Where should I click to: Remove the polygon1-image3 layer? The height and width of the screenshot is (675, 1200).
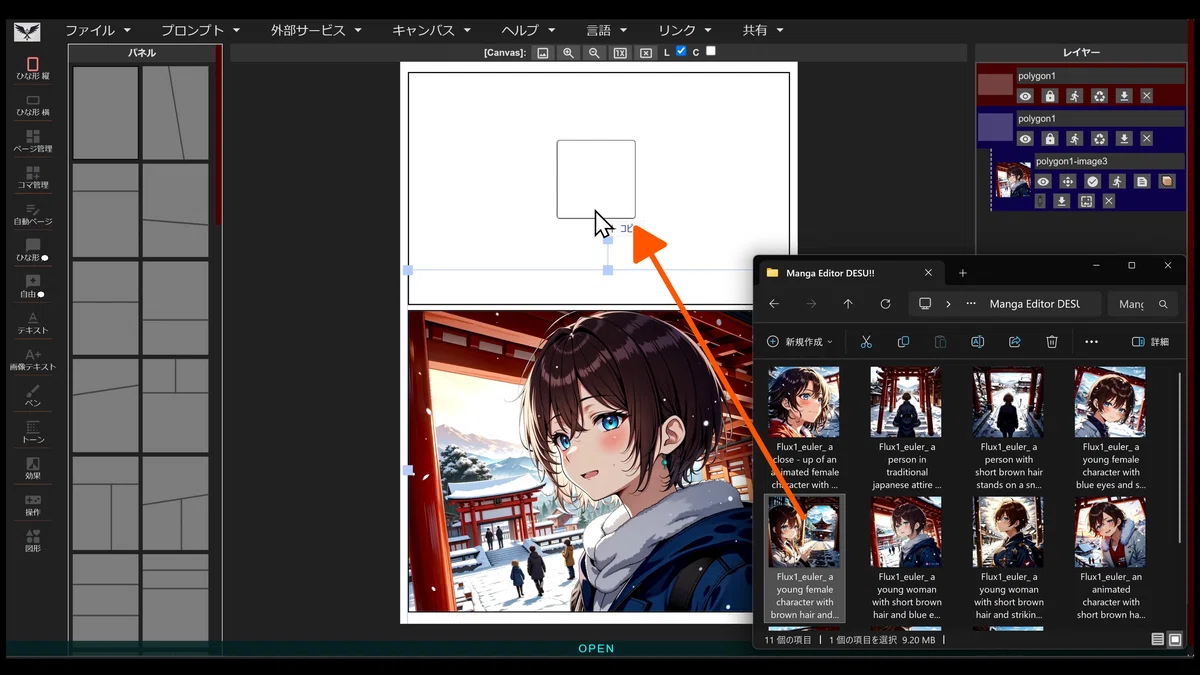click(x=1109, y=201)
